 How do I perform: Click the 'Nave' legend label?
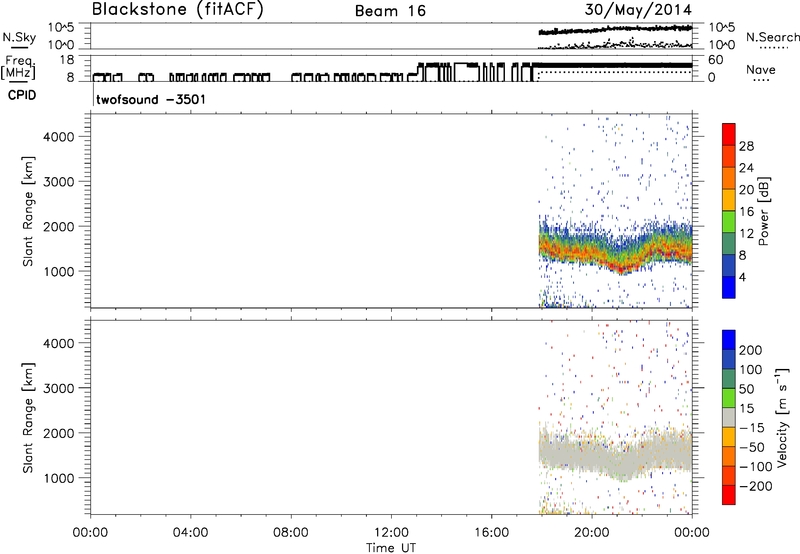coord(761,69)
